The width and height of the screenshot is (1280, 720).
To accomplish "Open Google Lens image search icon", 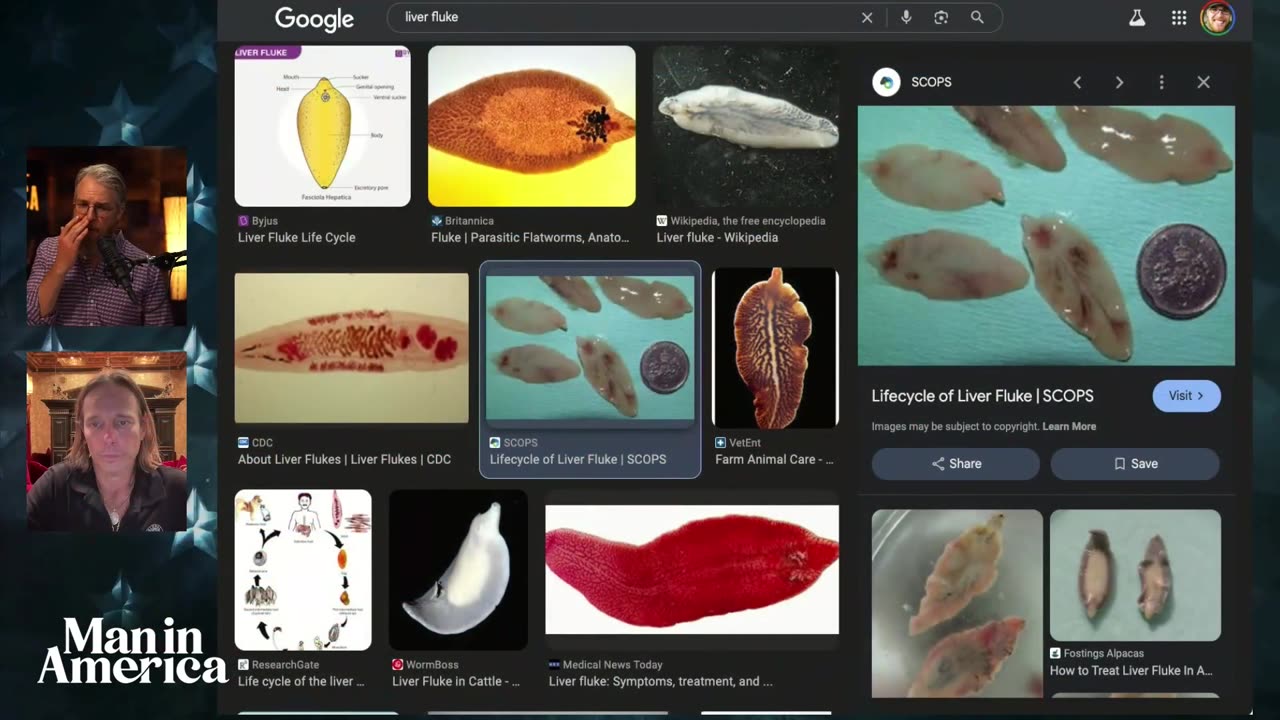I will pos(941,17).
